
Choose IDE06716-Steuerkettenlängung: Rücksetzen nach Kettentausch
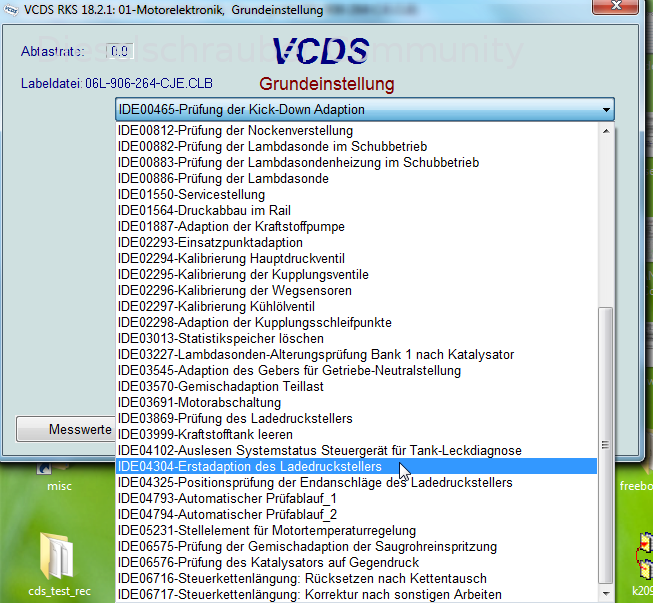[x=356, y=578]
